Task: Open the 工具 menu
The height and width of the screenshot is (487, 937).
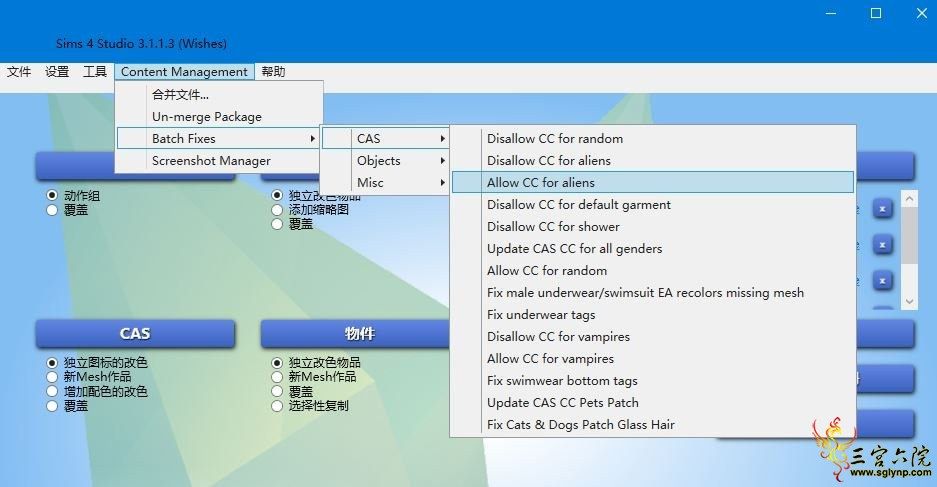Action: point(95,72)
